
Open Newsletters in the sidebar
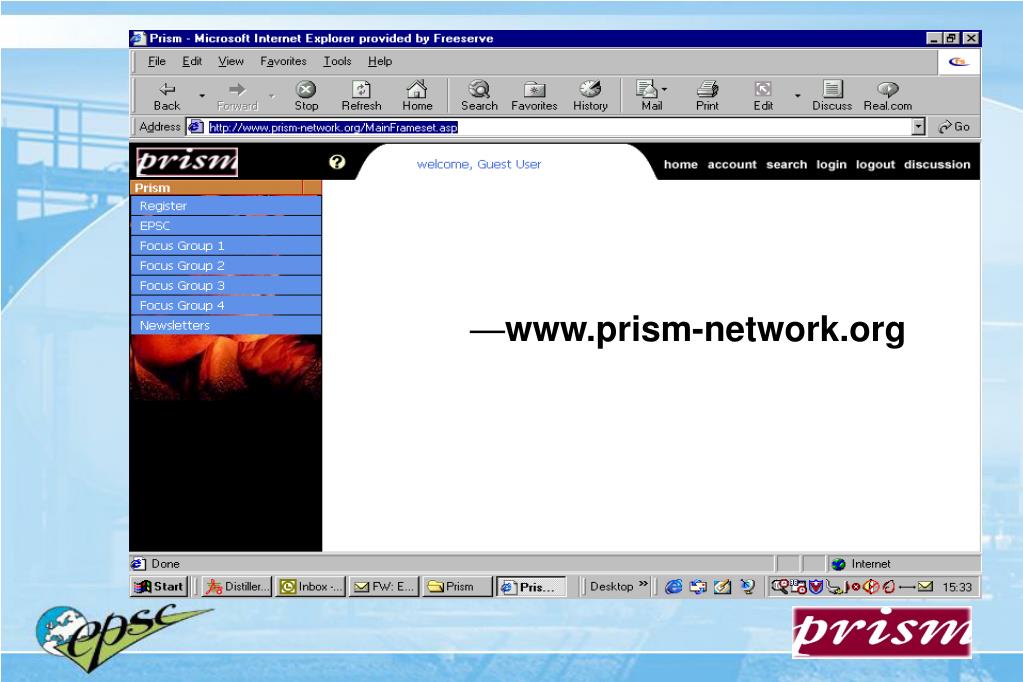click(x=226, y=325)
